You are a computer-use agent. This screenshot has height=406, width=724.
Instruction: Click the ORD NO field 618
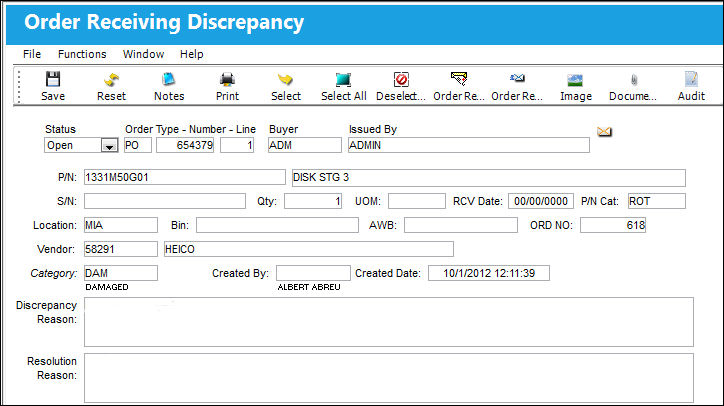click(613, 225)
